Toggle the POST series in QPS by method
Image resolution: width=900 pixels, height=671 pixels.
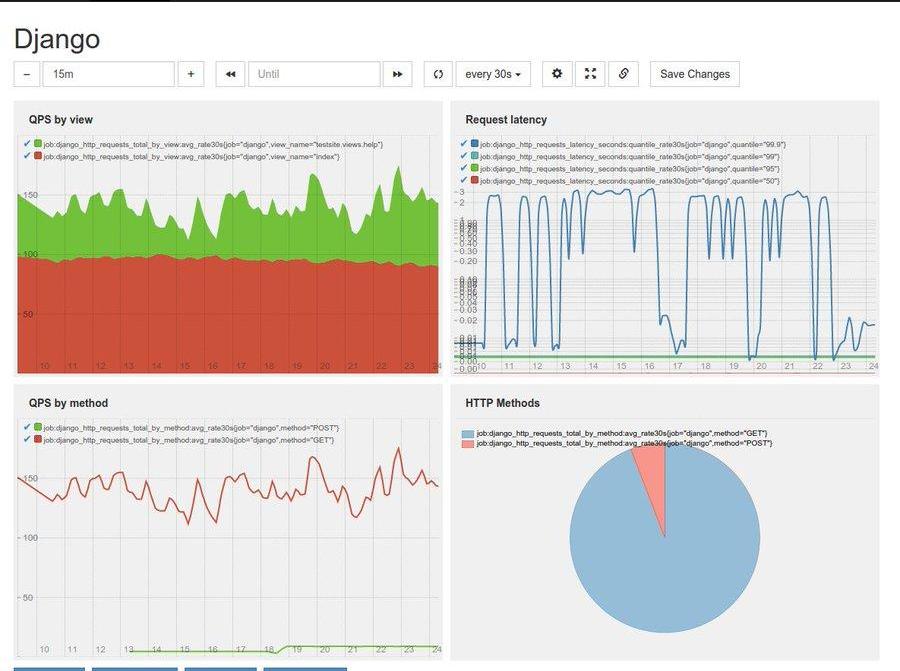[28, 428]
